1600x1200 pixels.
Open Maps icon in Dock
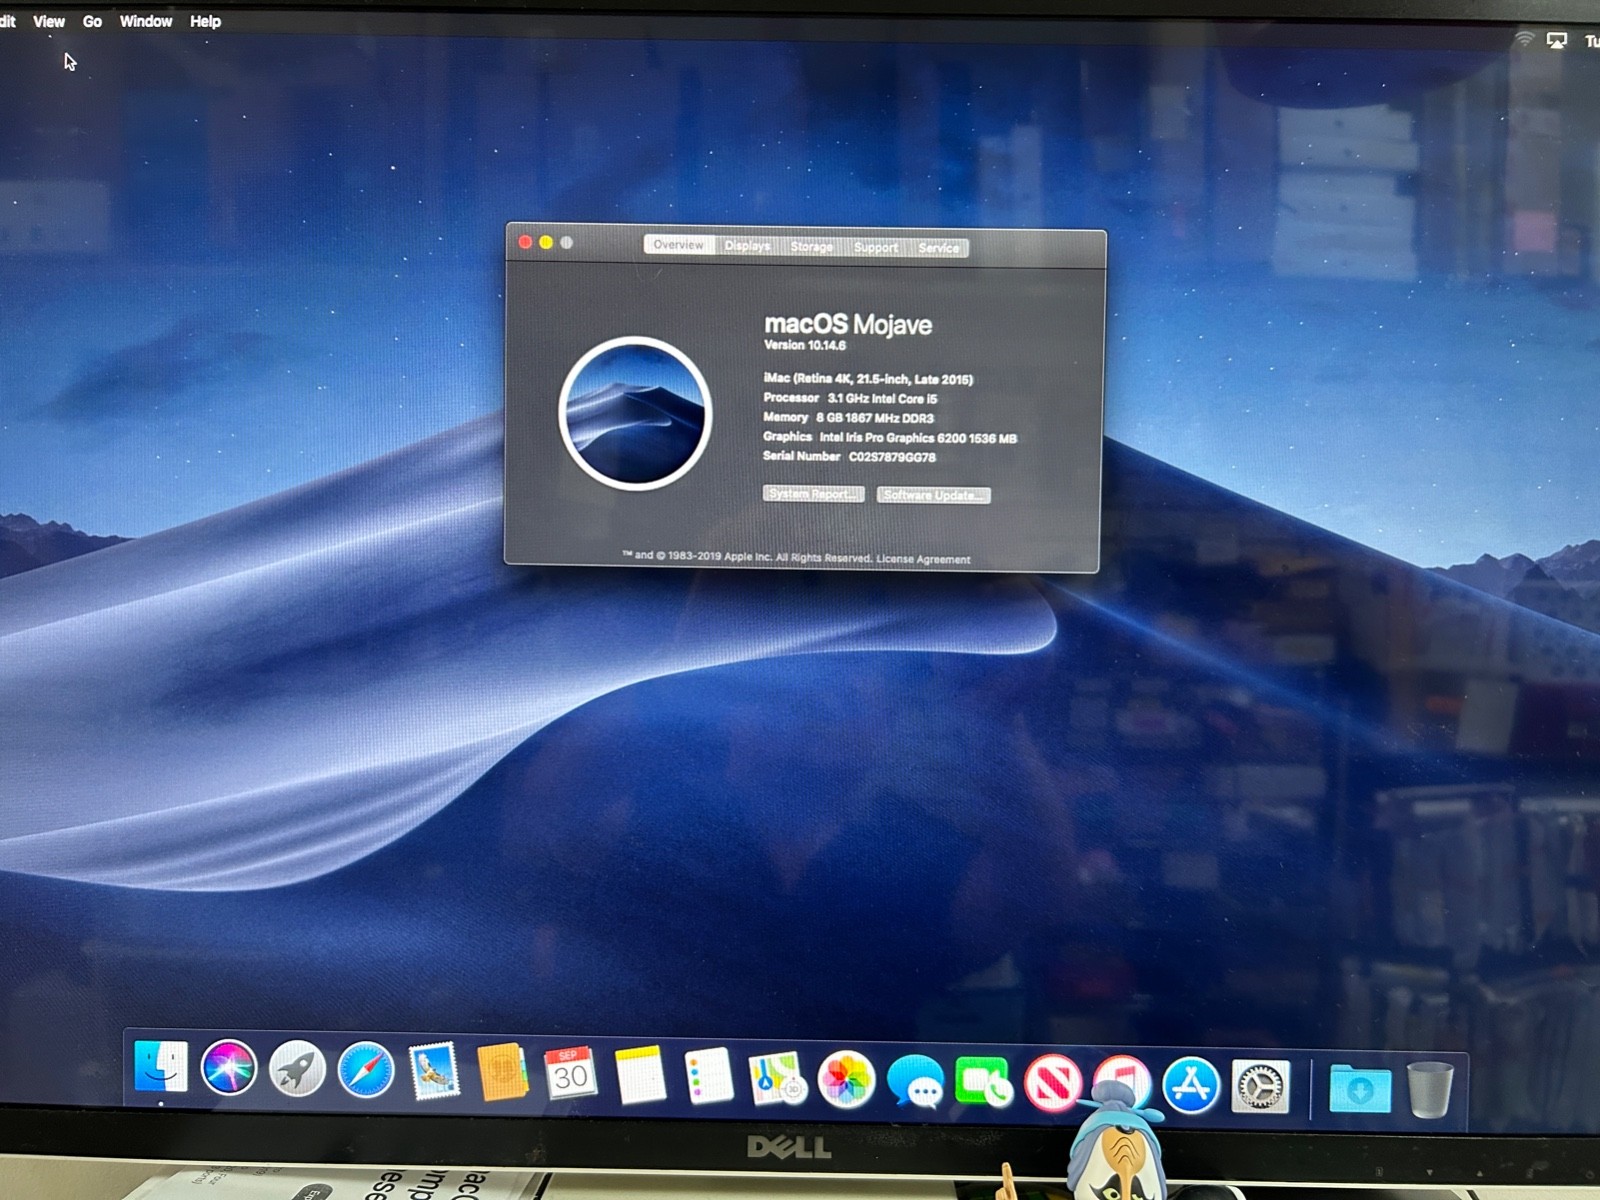pyautogui.click(x=778, y=1078)
